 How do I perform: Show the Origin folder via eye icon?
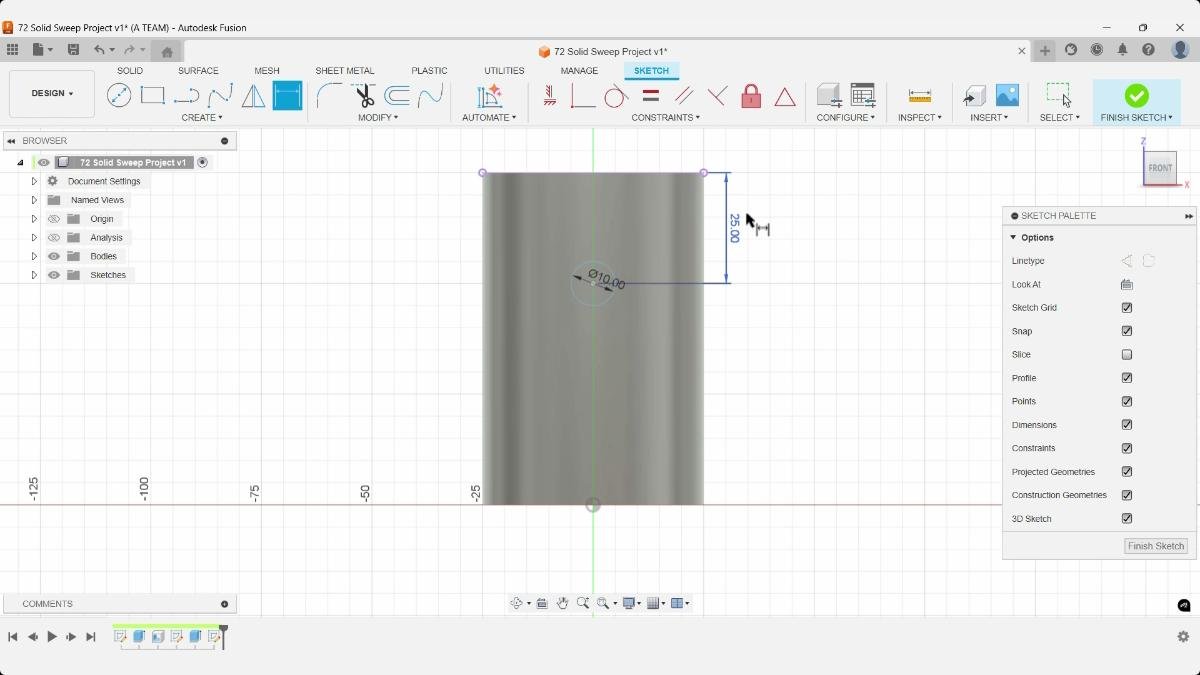(54, 219)
